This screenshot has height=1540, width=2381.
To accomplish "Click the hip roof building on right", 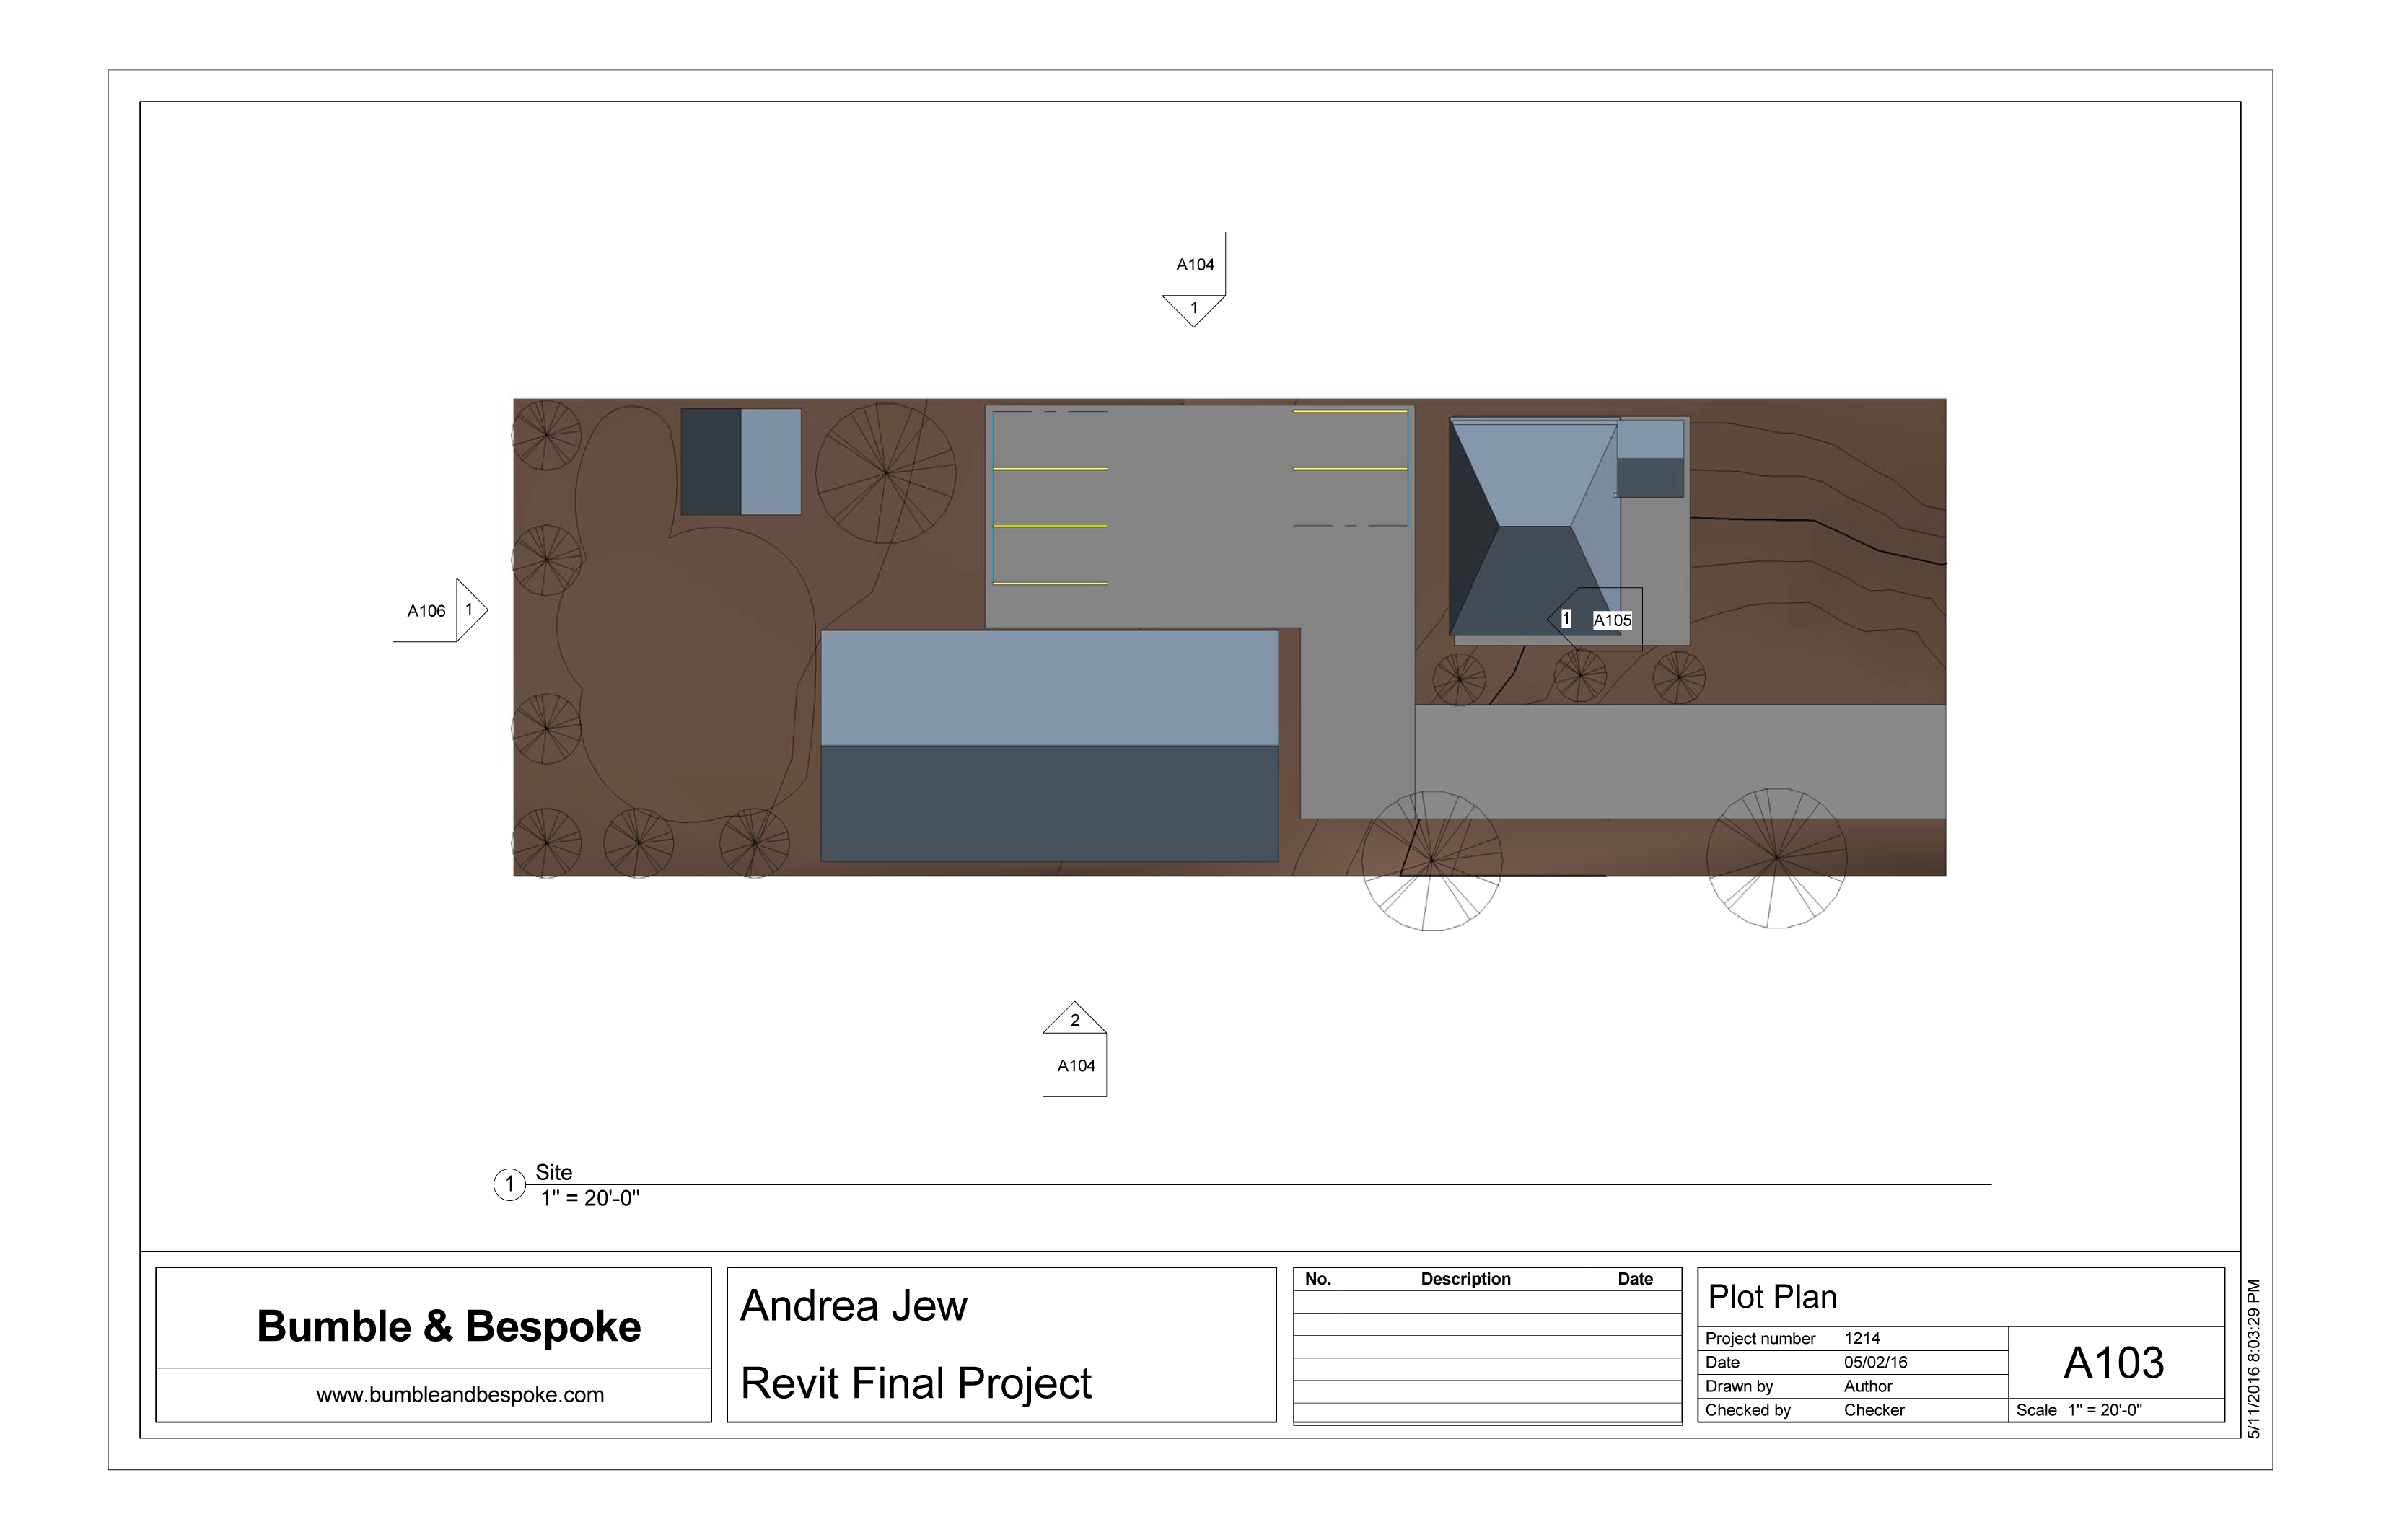I will tap(1533, 525).
